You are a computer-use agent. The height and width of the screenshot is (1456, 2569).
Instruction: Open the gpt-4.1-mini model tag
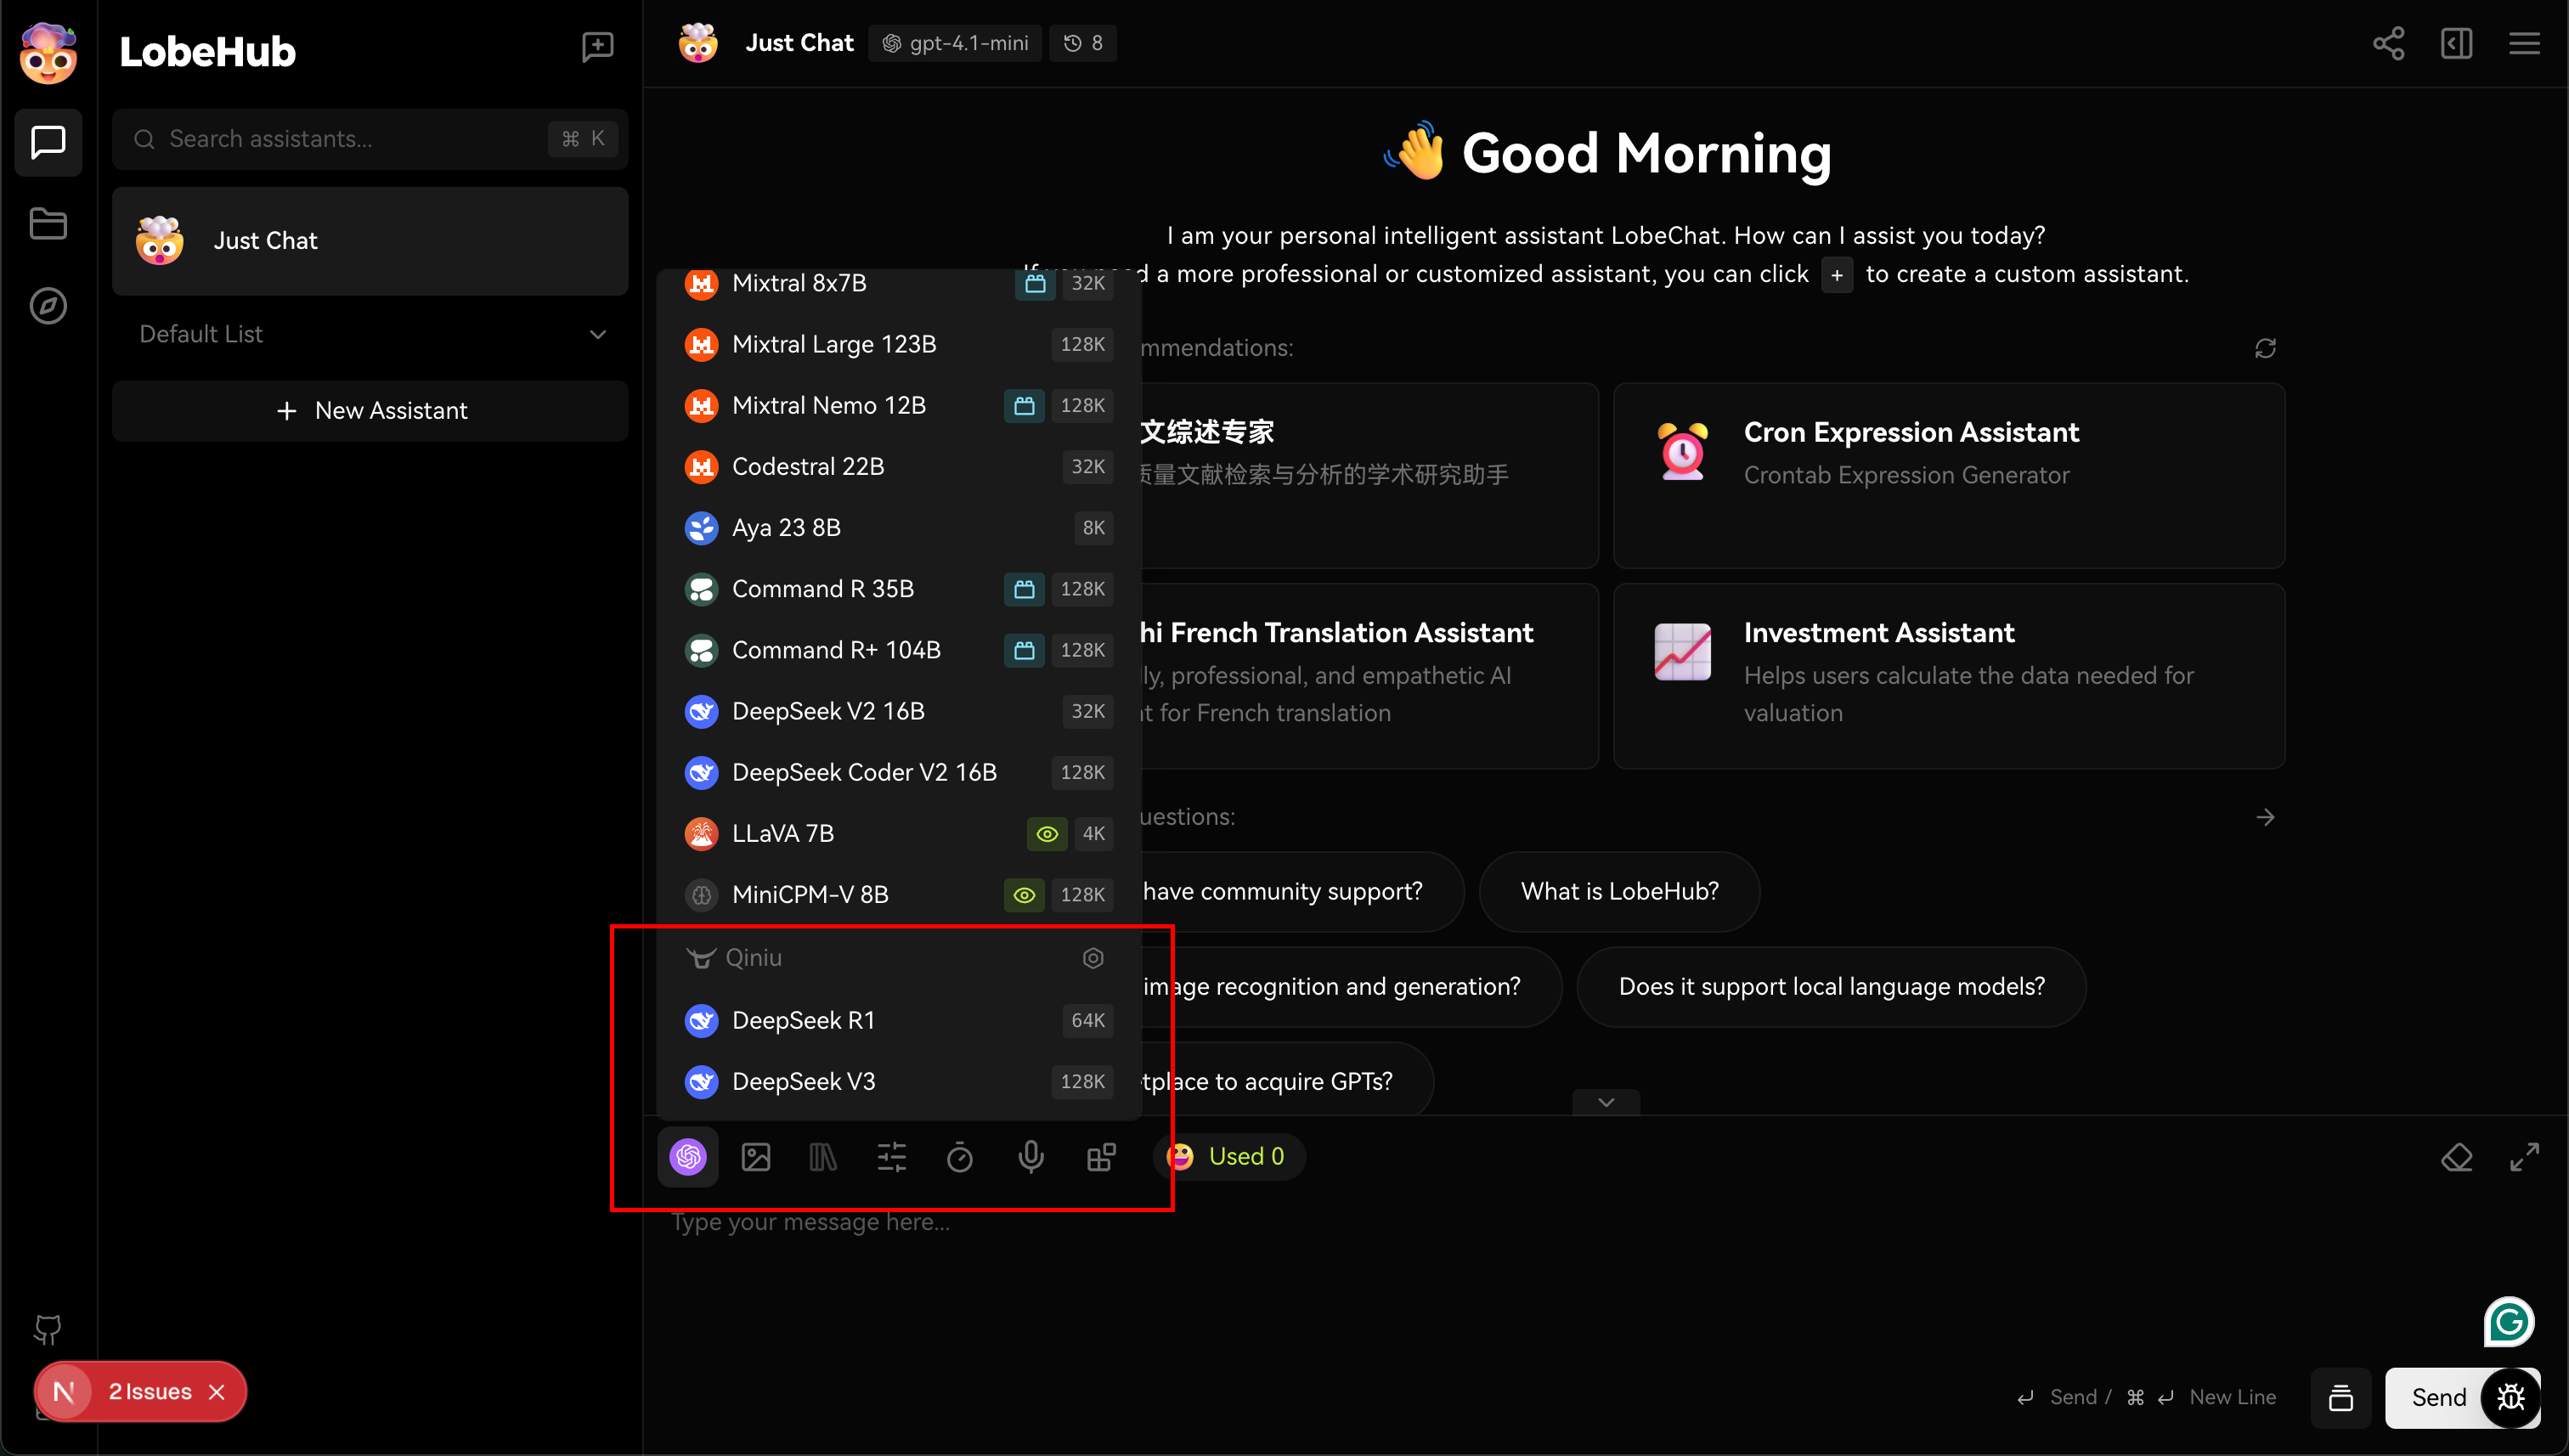coord(955,43)
